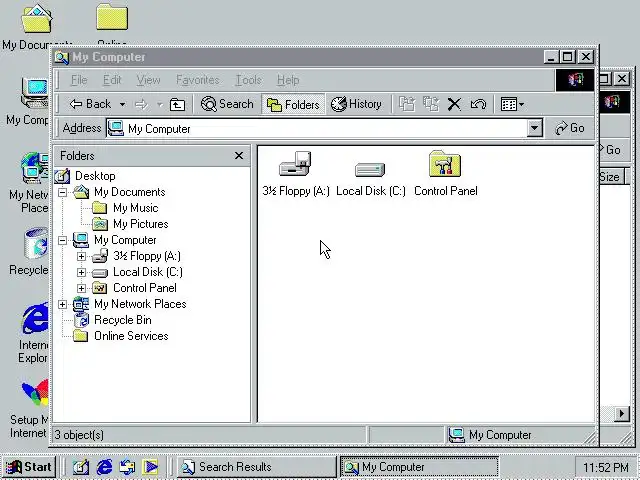Open the Address bar dropdown arrow
Image resolution: width=640 pixels, height=480 pixels.
tap(534, 128)
